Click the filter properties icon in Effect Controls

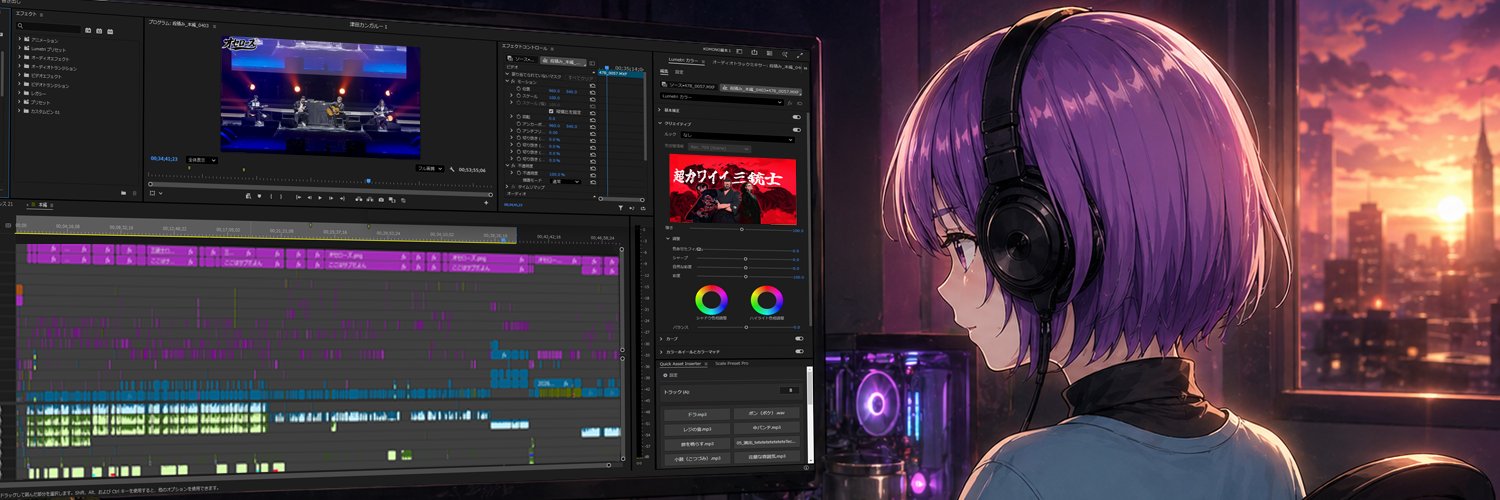(620, 207)
